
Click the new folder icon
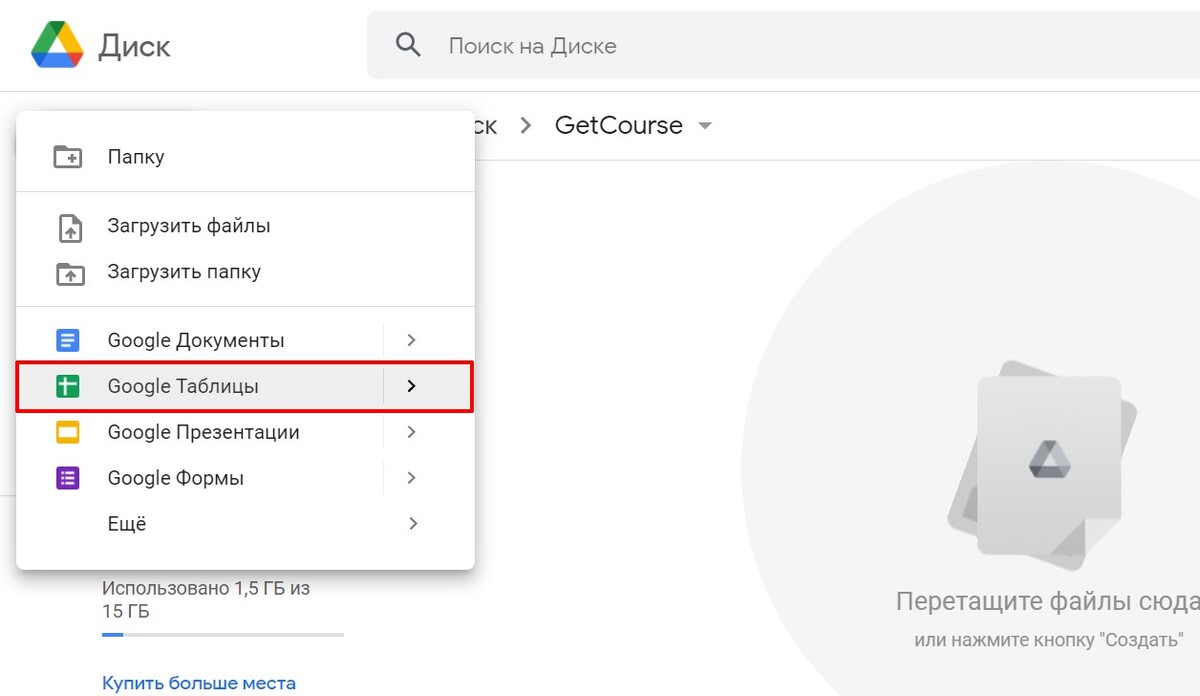click(68, 157)
